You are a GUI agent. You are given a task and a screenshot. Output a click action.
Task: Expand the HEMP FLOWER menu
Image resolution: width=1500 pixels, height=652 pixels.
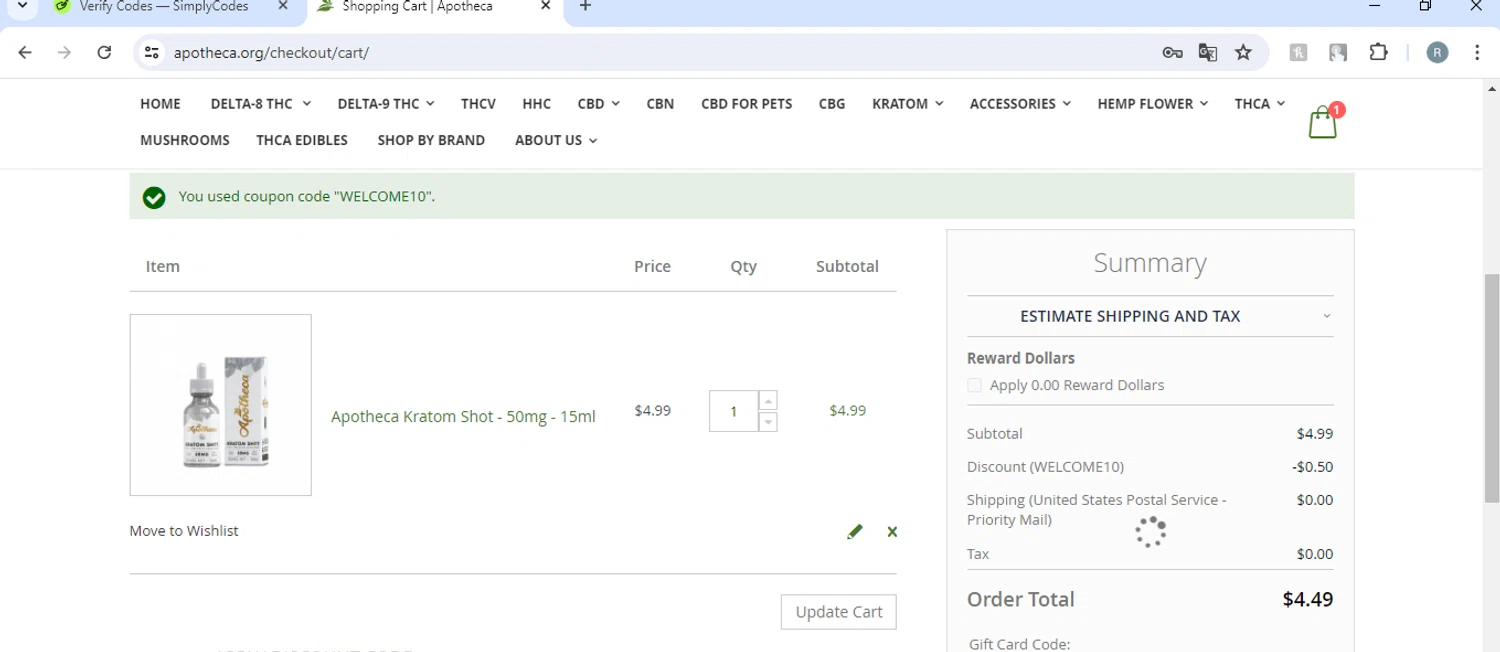1152,104
